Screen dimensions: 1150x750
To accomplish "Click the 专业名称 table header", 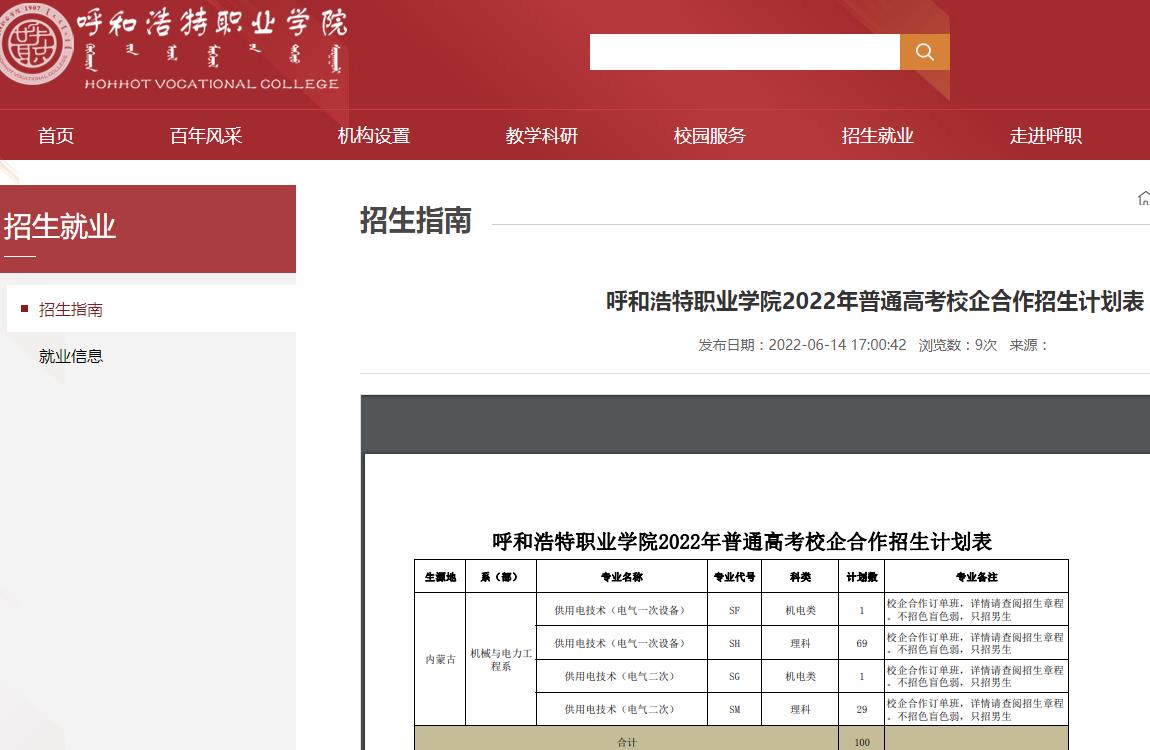I will pos(622,577).
